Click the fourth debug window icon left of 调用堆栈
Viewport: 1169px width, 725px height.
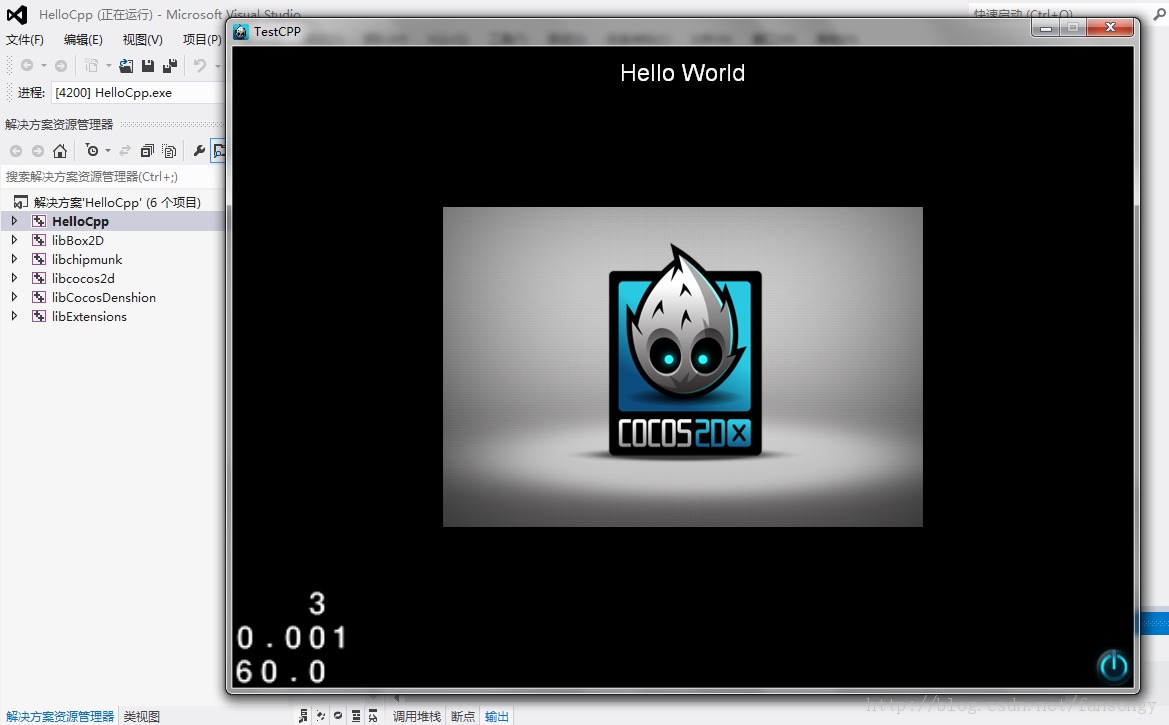(356, 716)
